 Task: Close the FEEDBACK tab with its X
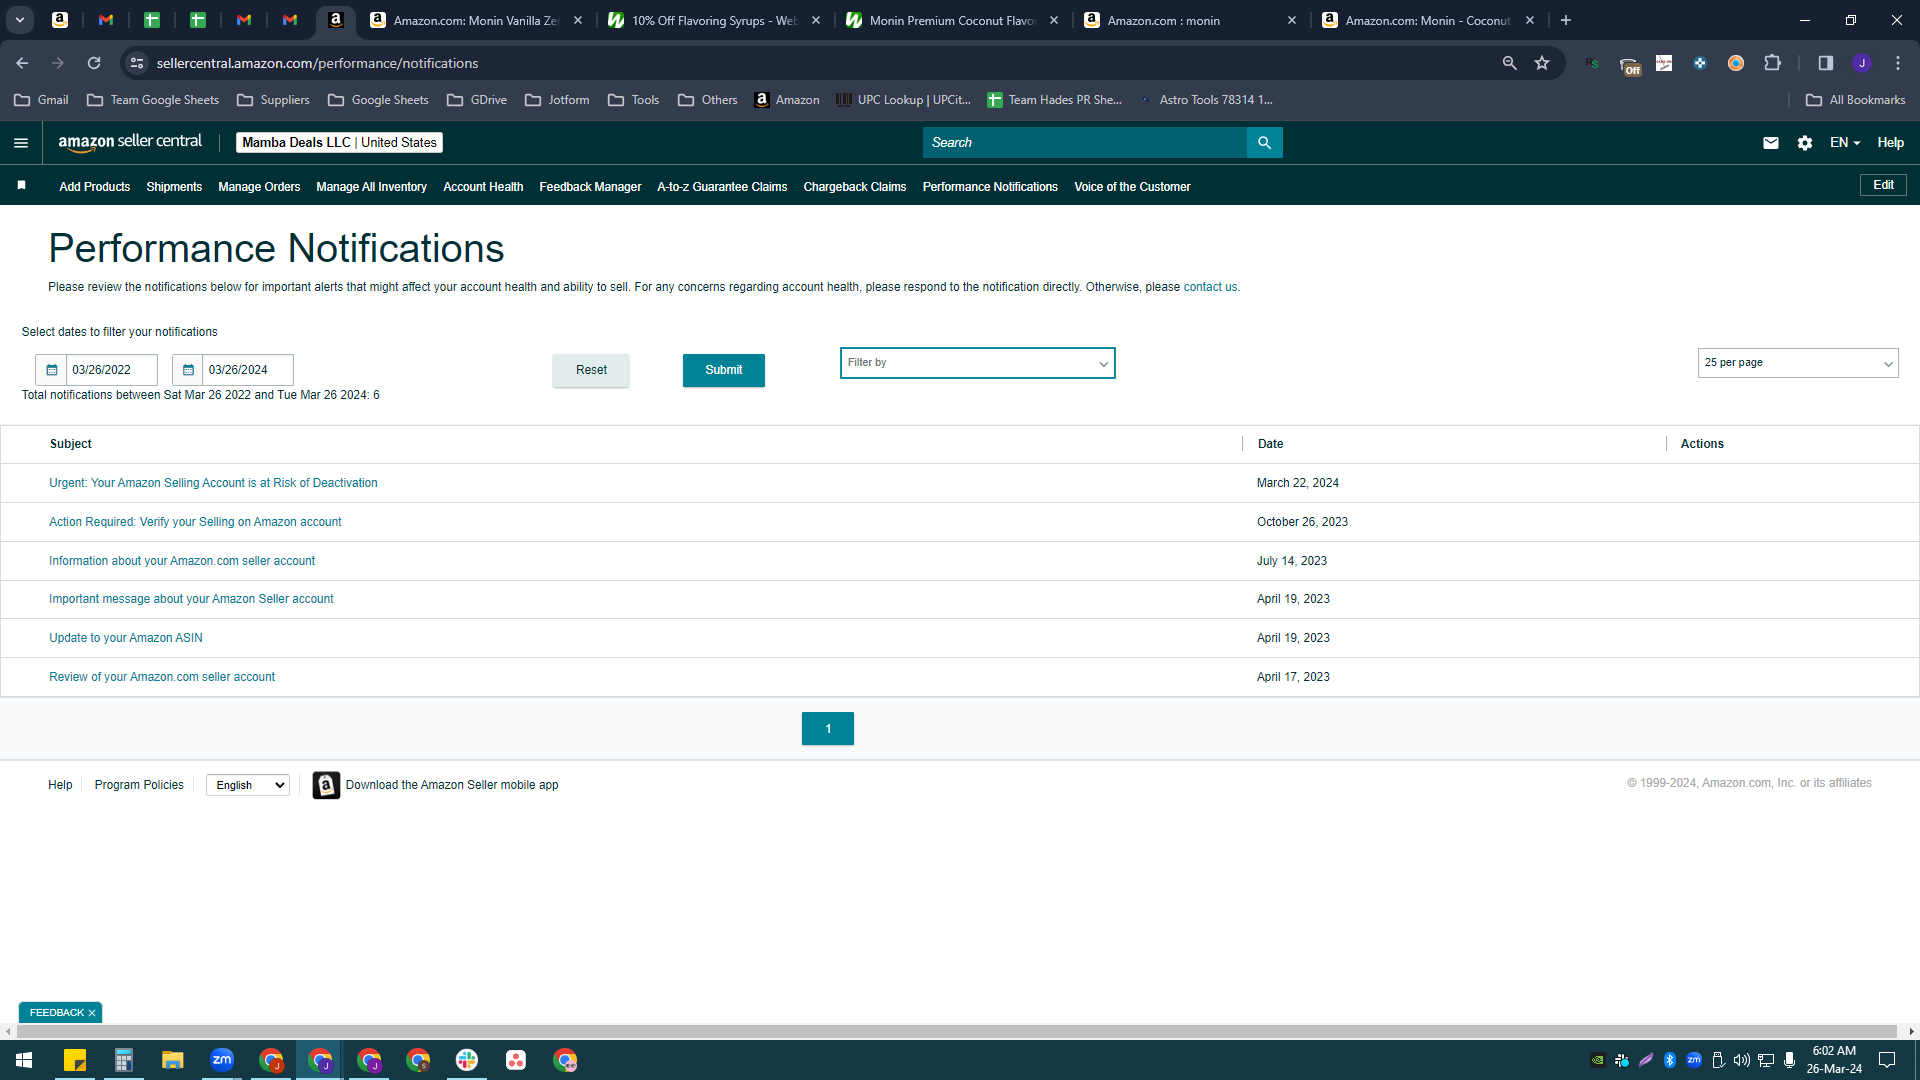click(92, 1013)
